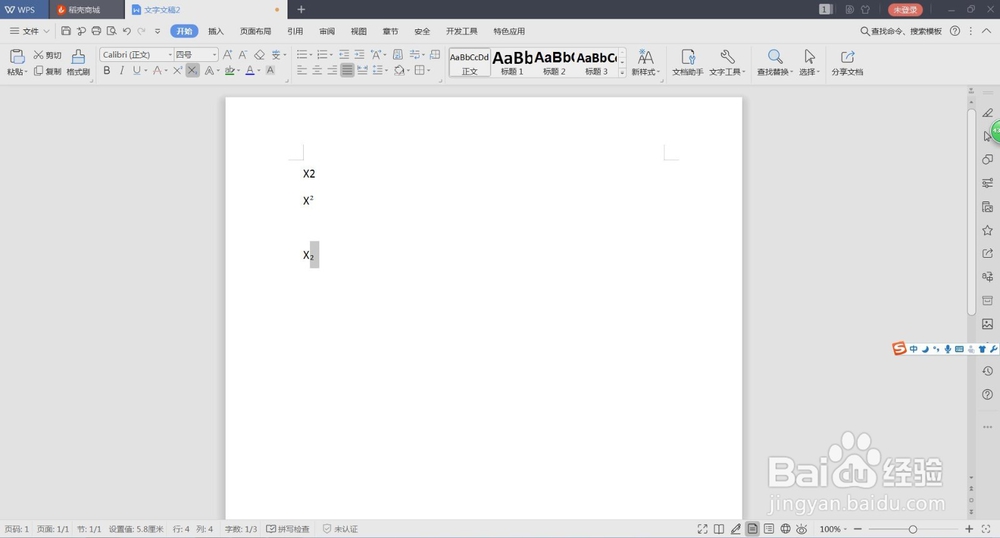Open Print Preview from quick access toolbar
Image resolution: width=1000 pixels, height=538 pixels.
[x=112, y=31]
